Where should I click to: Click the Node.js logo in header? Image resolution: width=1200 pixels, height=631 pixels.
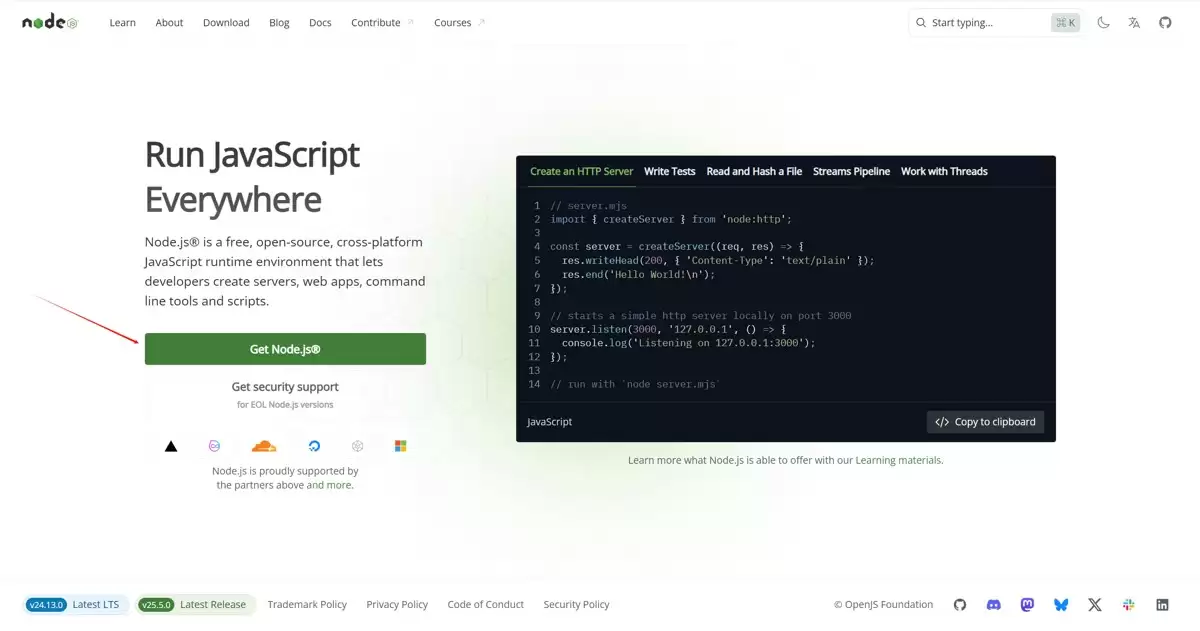pos(50,22)
